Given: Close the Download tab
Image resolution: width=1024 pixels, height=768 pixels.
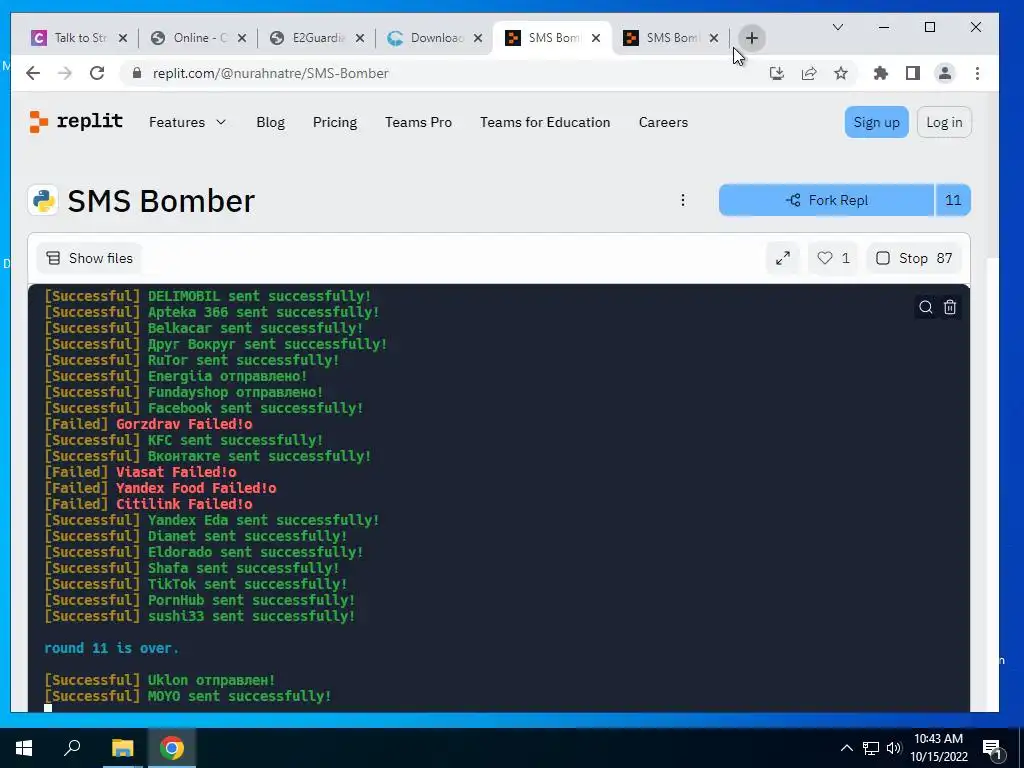Looking at the screenshot, I should coord(478,38).
